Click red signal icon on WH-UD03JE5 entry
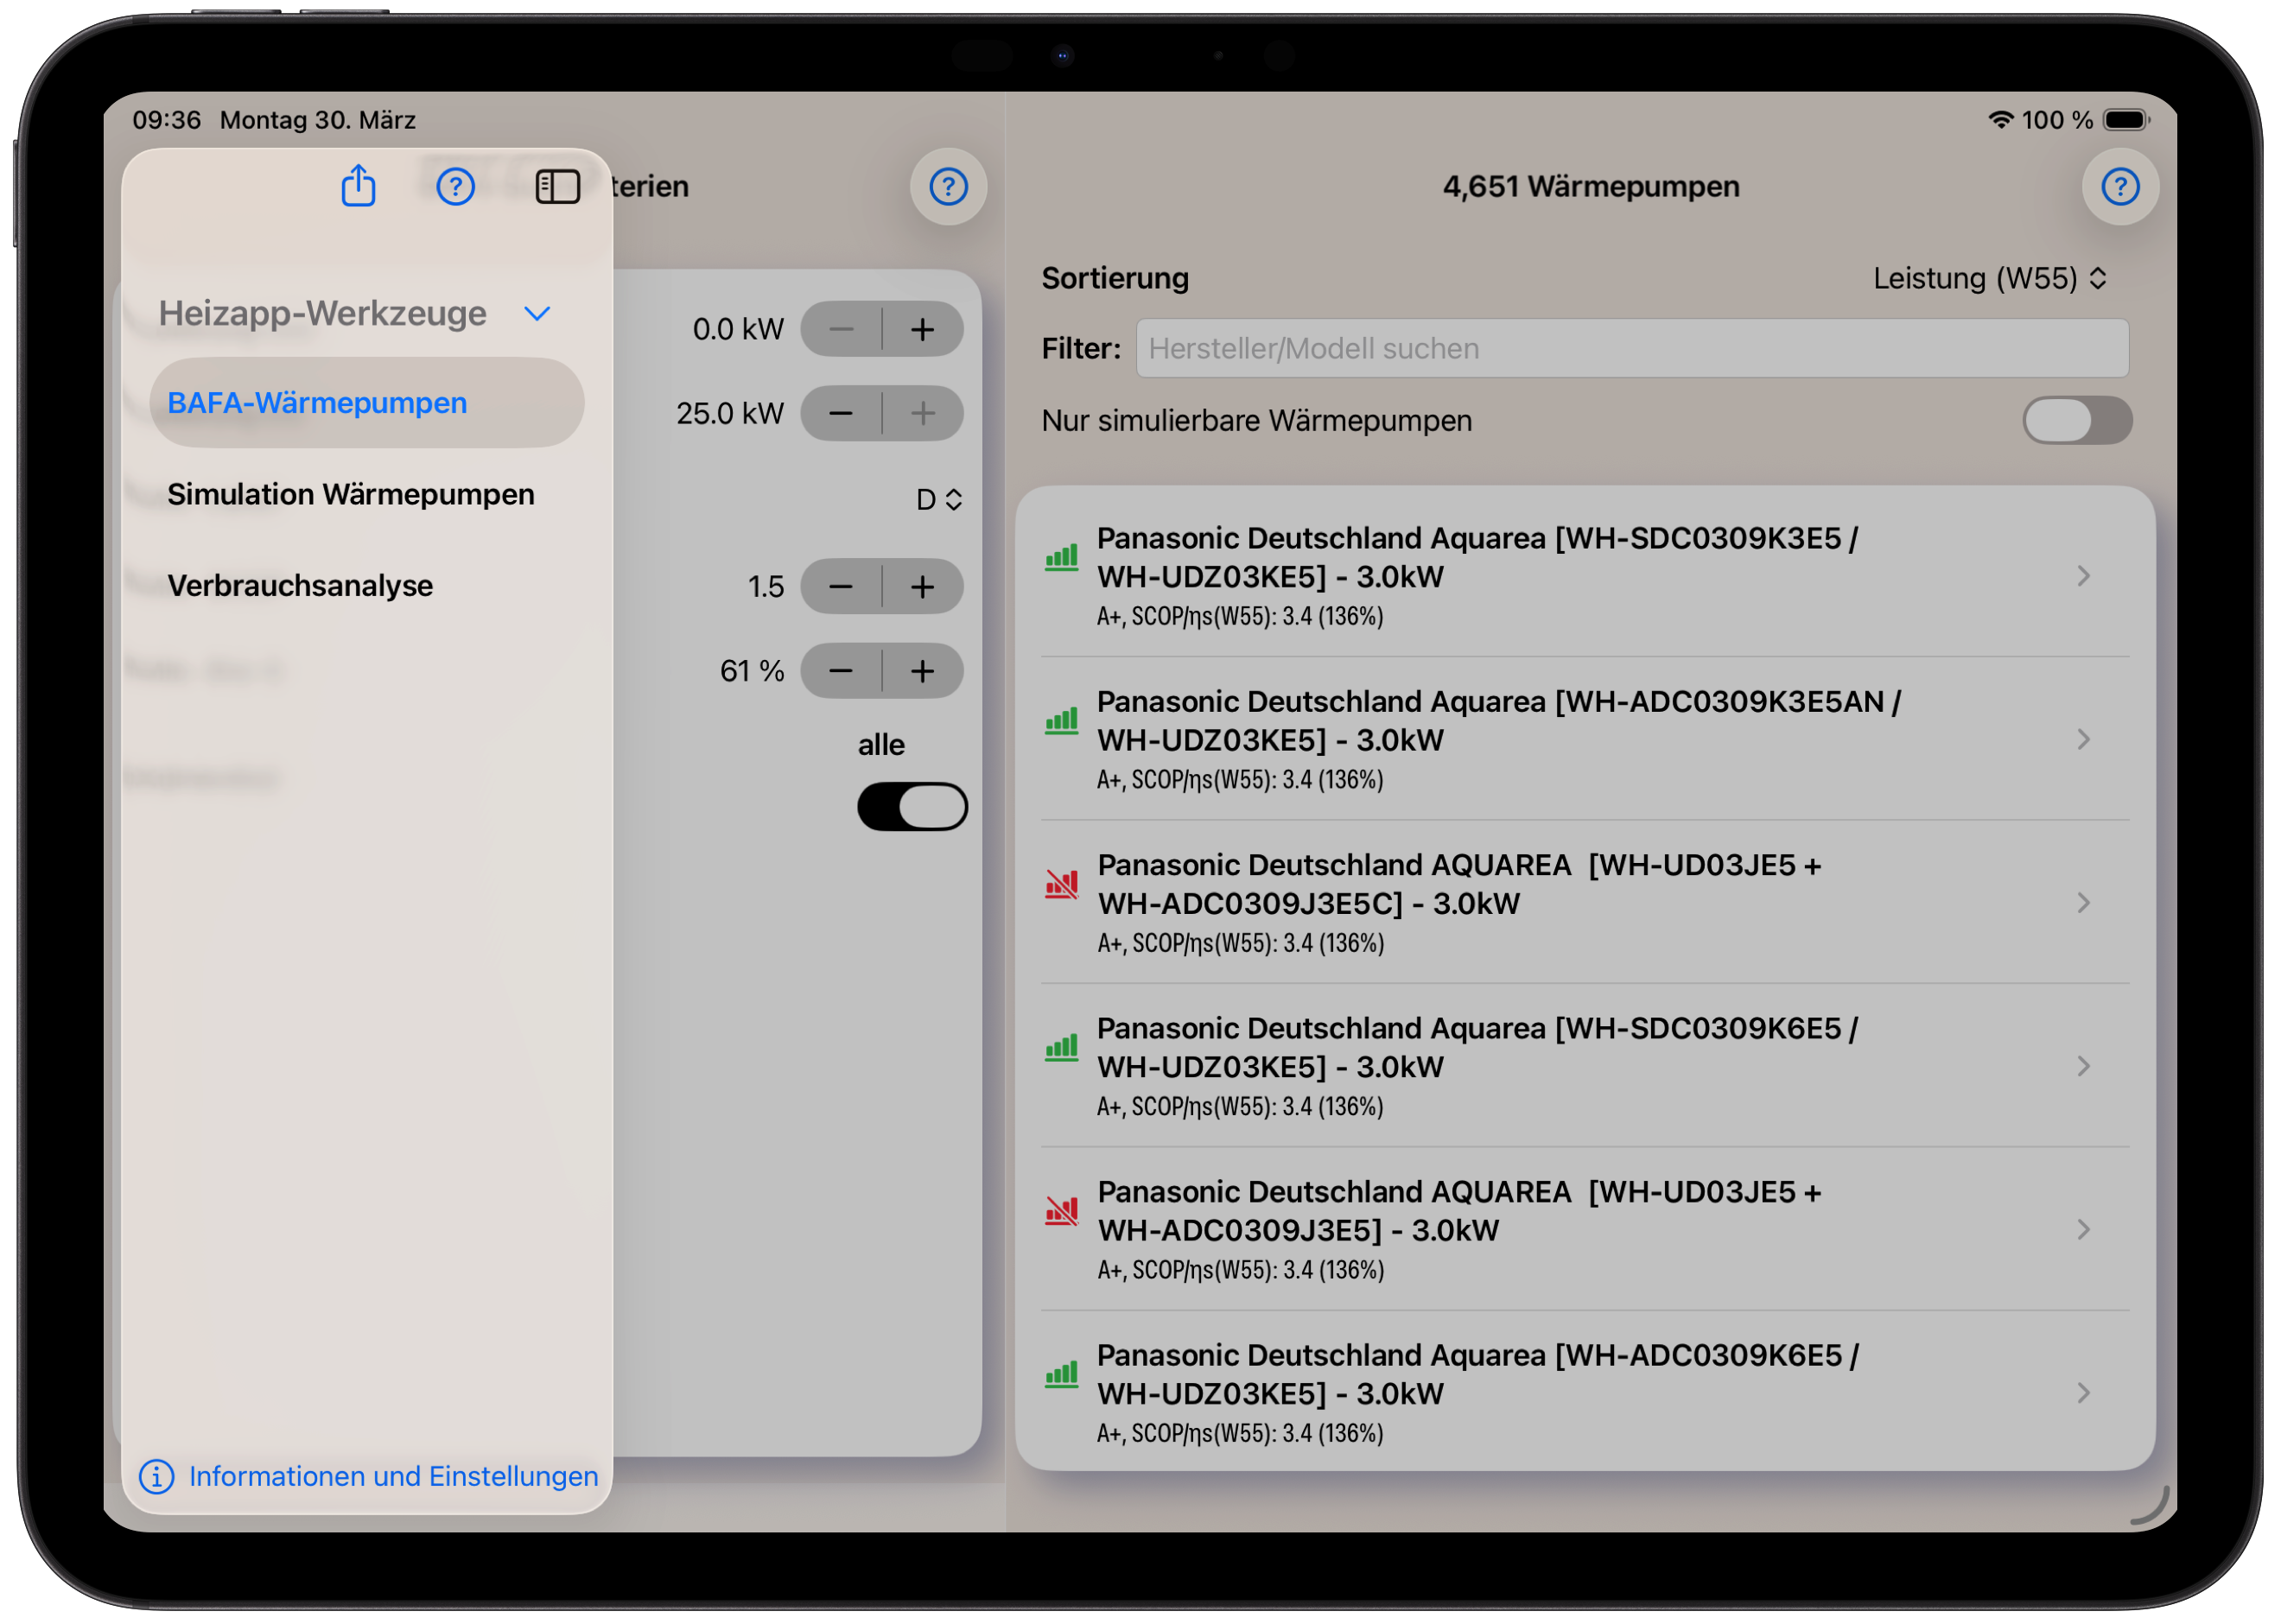Viewport: 2281px width, 1624px height. coord(1062,884)
